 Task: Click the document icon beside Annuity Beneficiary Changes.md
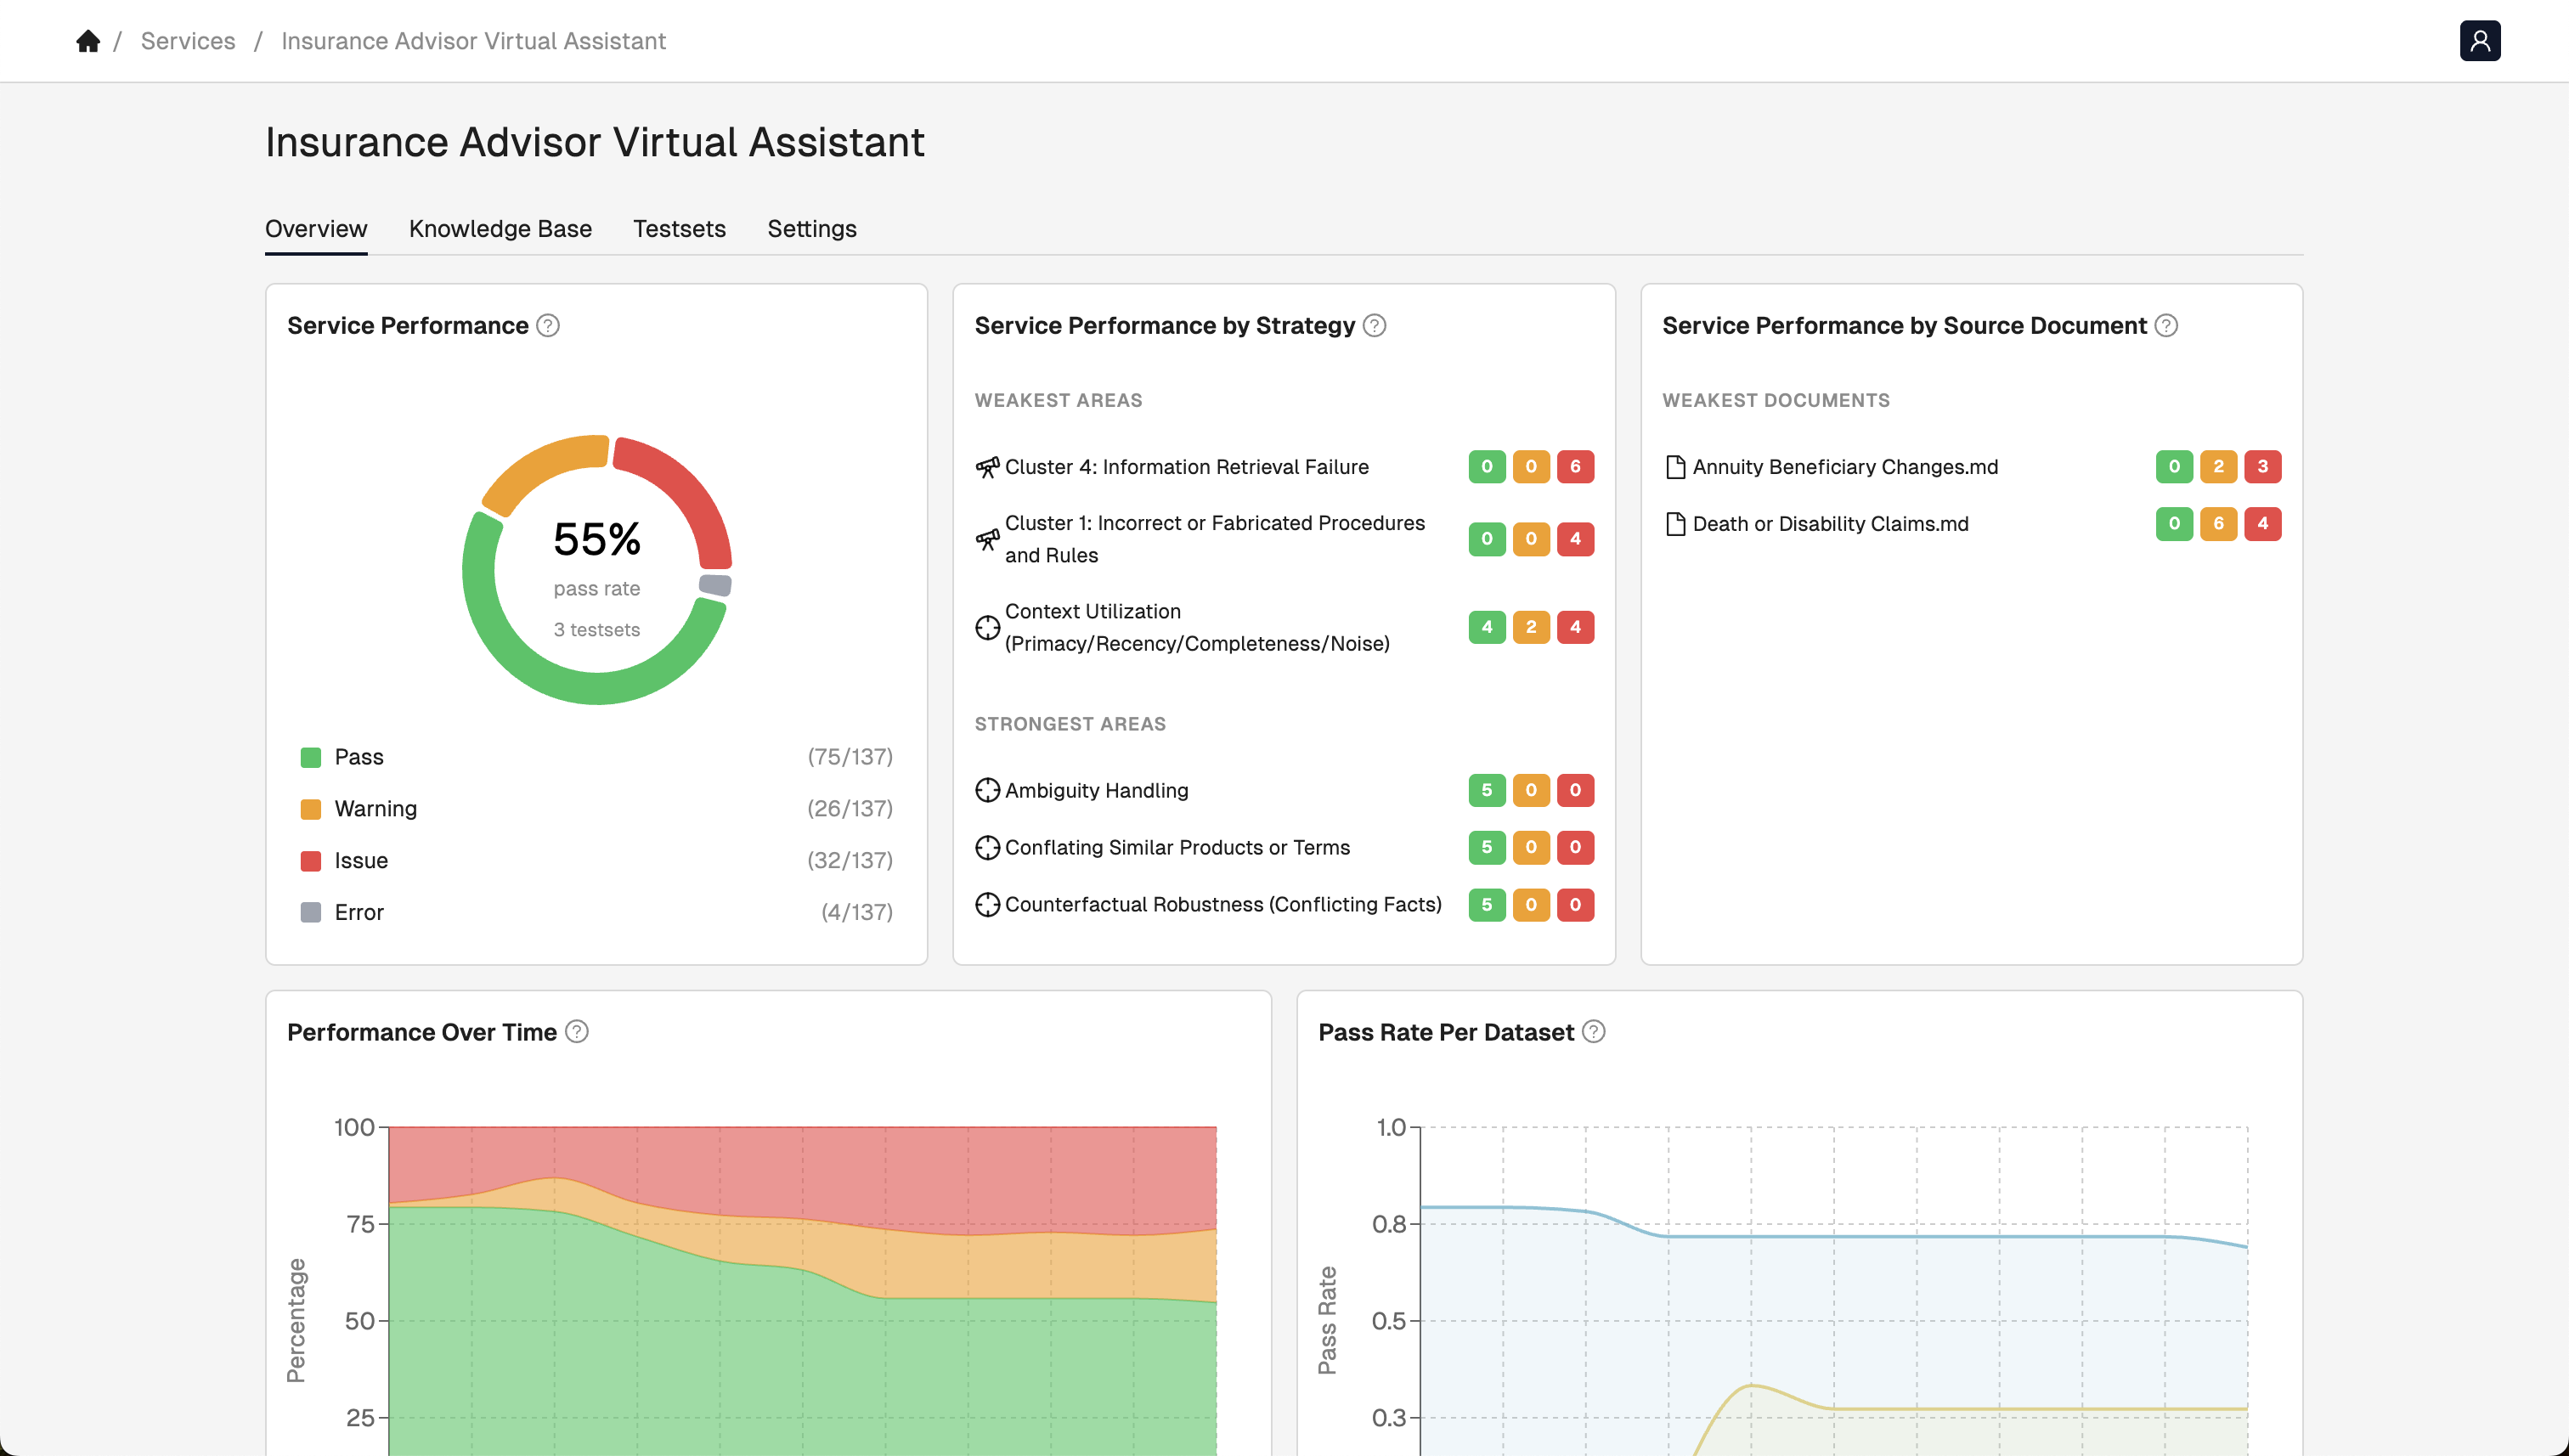click(1674, 466)
